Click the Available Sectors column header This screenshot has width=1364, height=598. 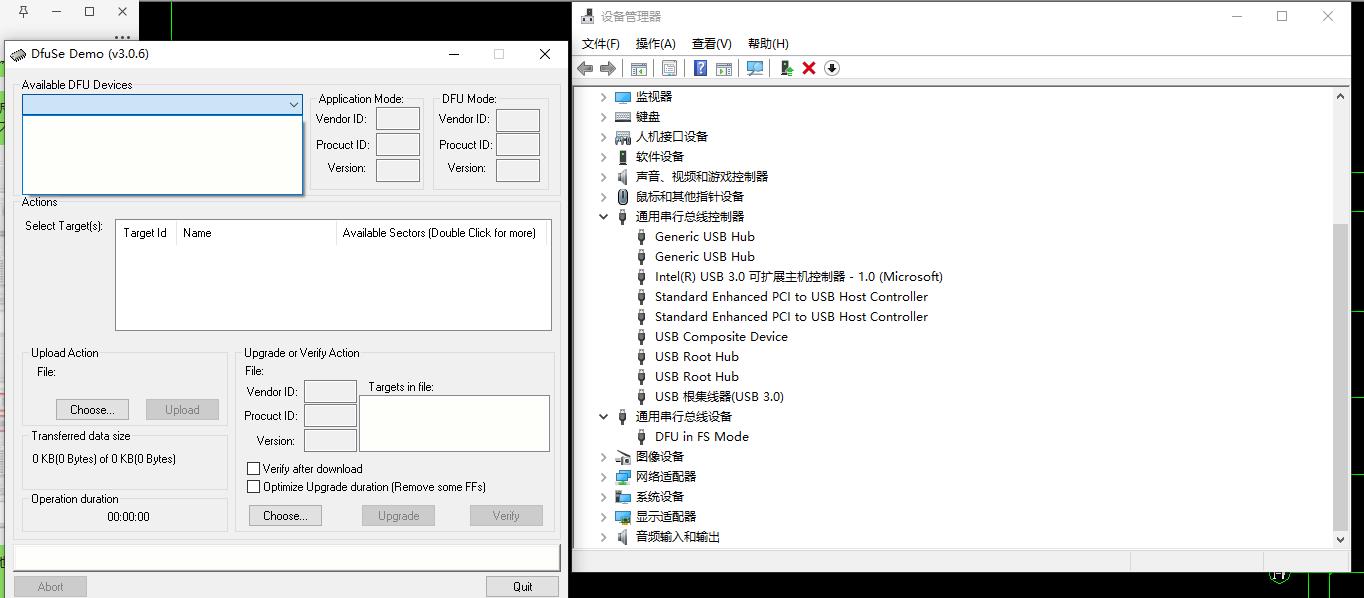pos(442,233)
